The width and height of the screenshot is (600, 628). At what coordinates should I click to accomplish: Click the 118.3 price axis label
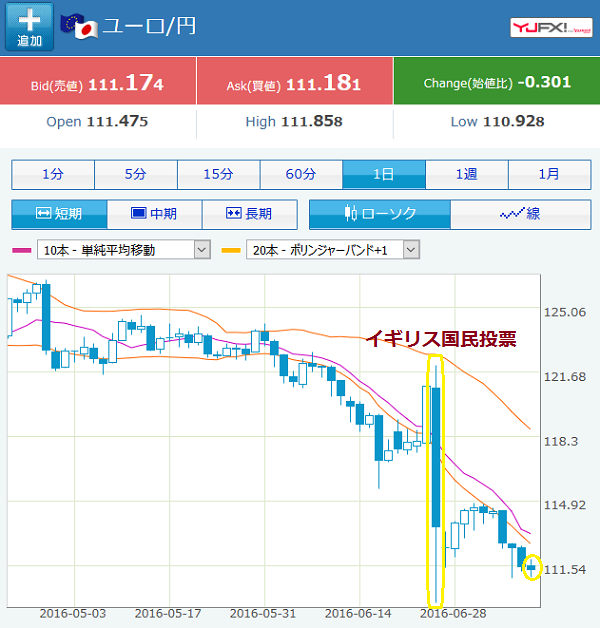click(561, 442)
